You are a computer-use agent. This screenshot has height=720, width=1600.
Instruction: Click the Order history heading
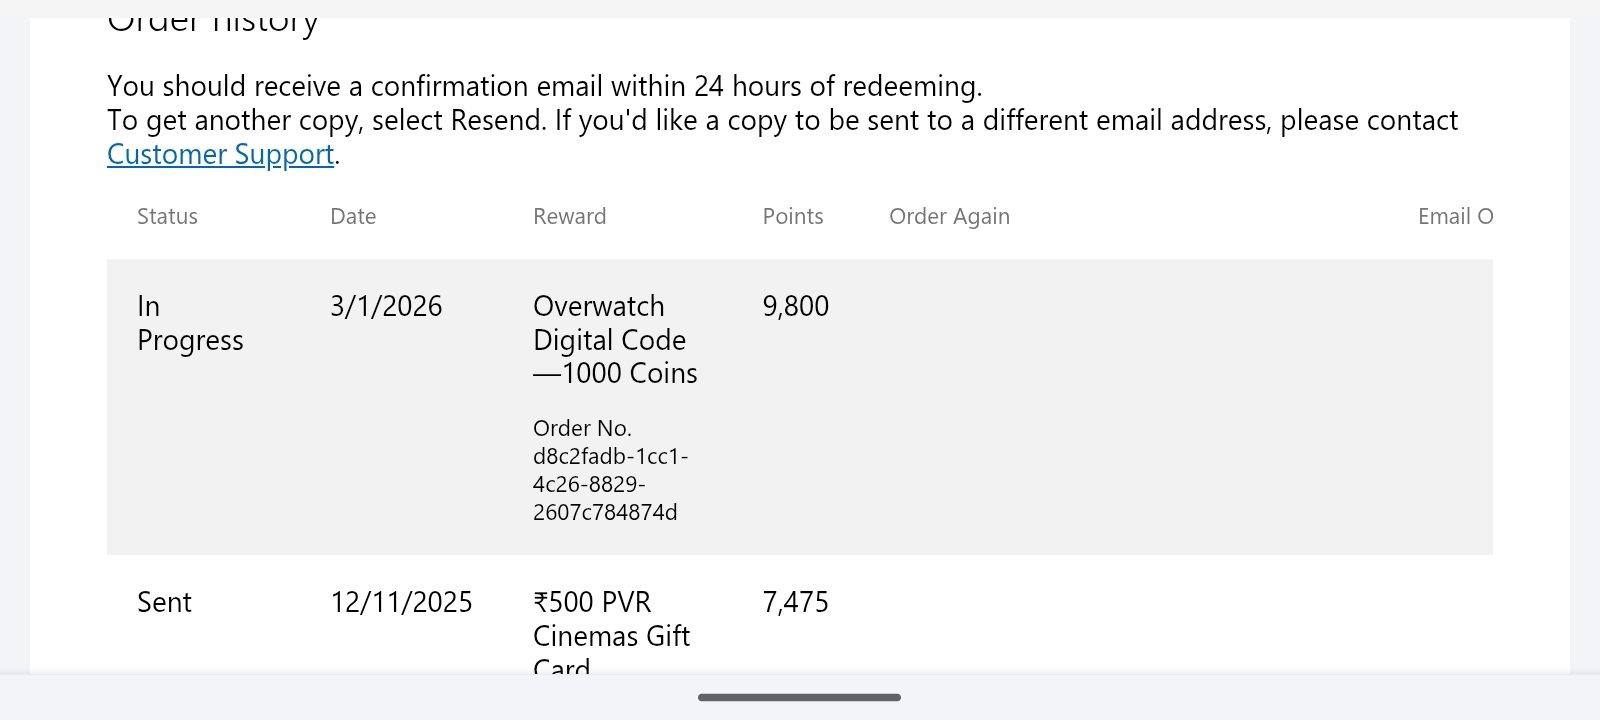click(x=212, y=24)
